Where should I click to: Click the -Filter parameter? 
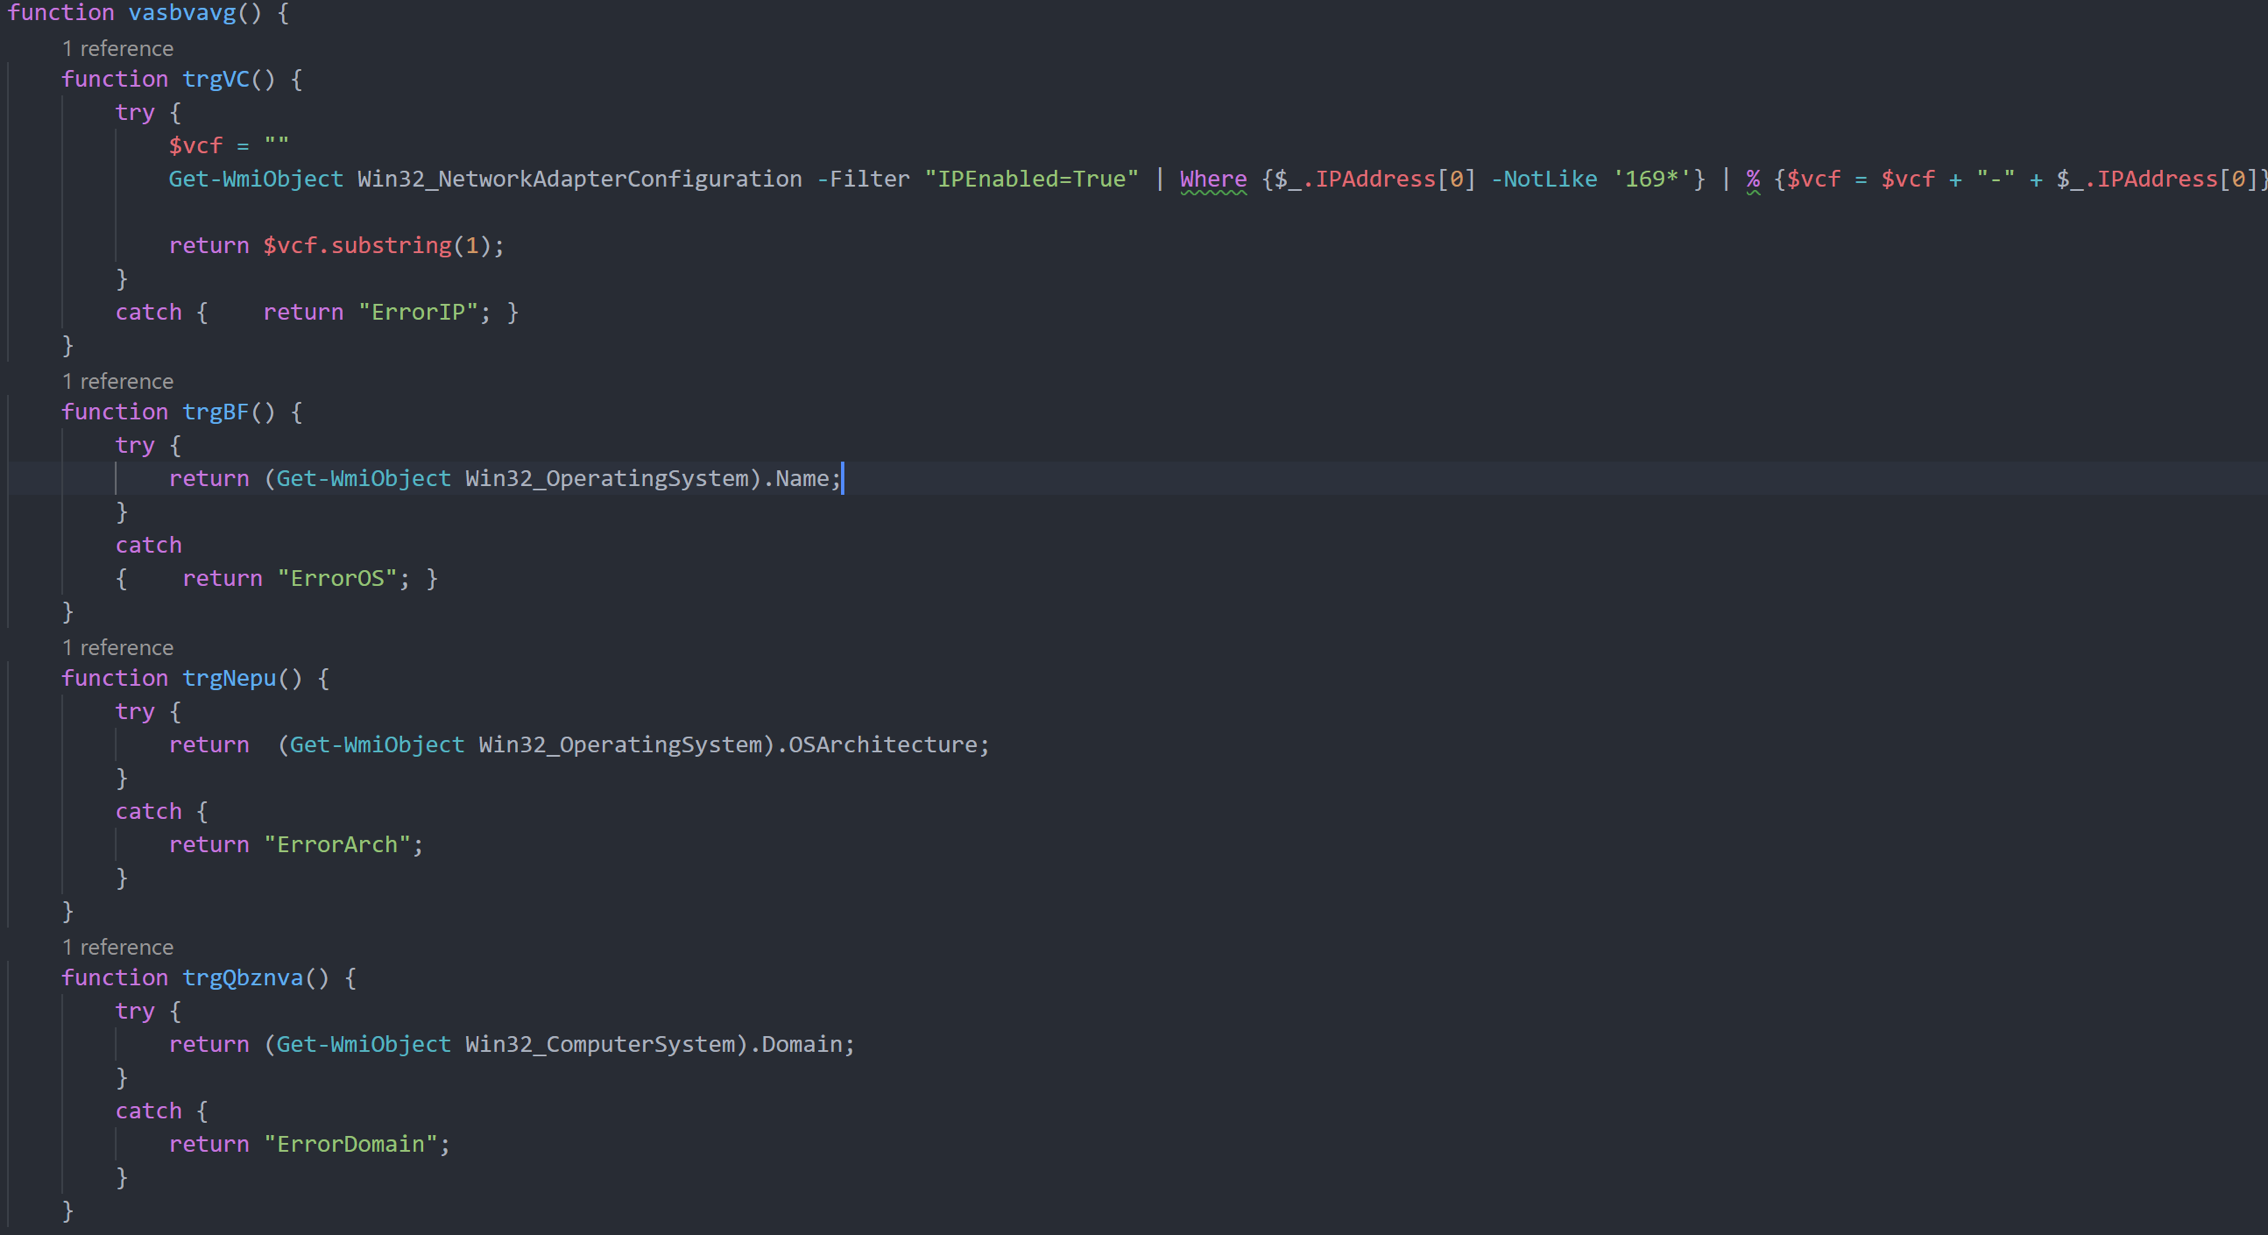(863, 179)
